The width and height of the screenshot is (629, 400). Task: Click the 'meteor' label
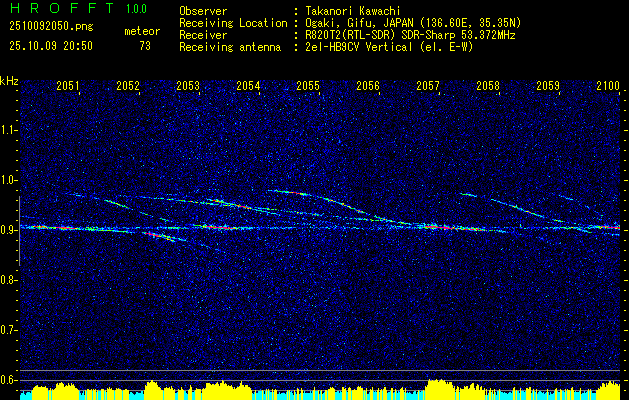[x=142, y=31]
